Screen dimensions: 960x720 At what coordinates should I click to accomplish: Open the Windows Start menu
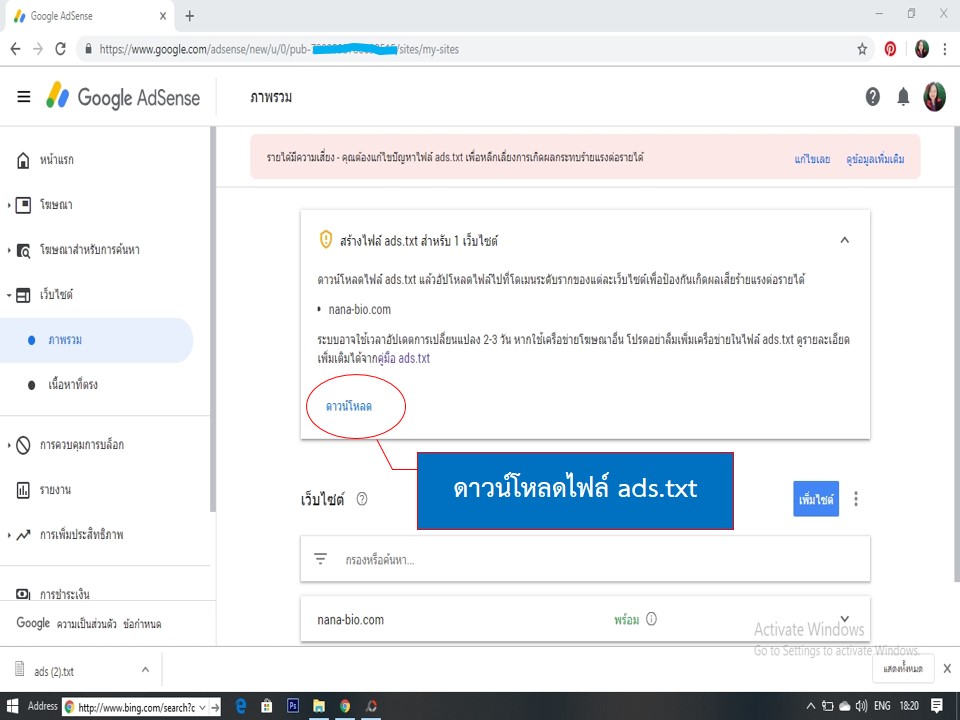12,707
